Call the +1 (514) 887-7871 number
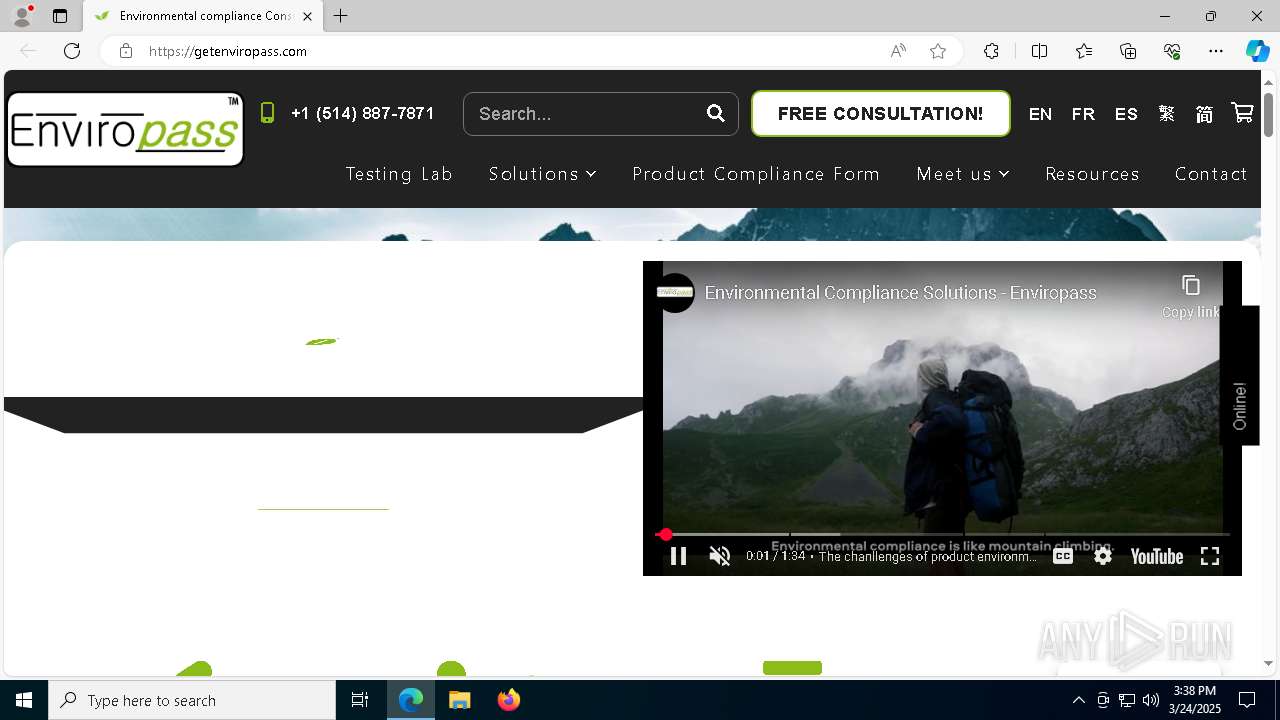The height and width of the screenshot is (720, 1280). pos(363,113)
